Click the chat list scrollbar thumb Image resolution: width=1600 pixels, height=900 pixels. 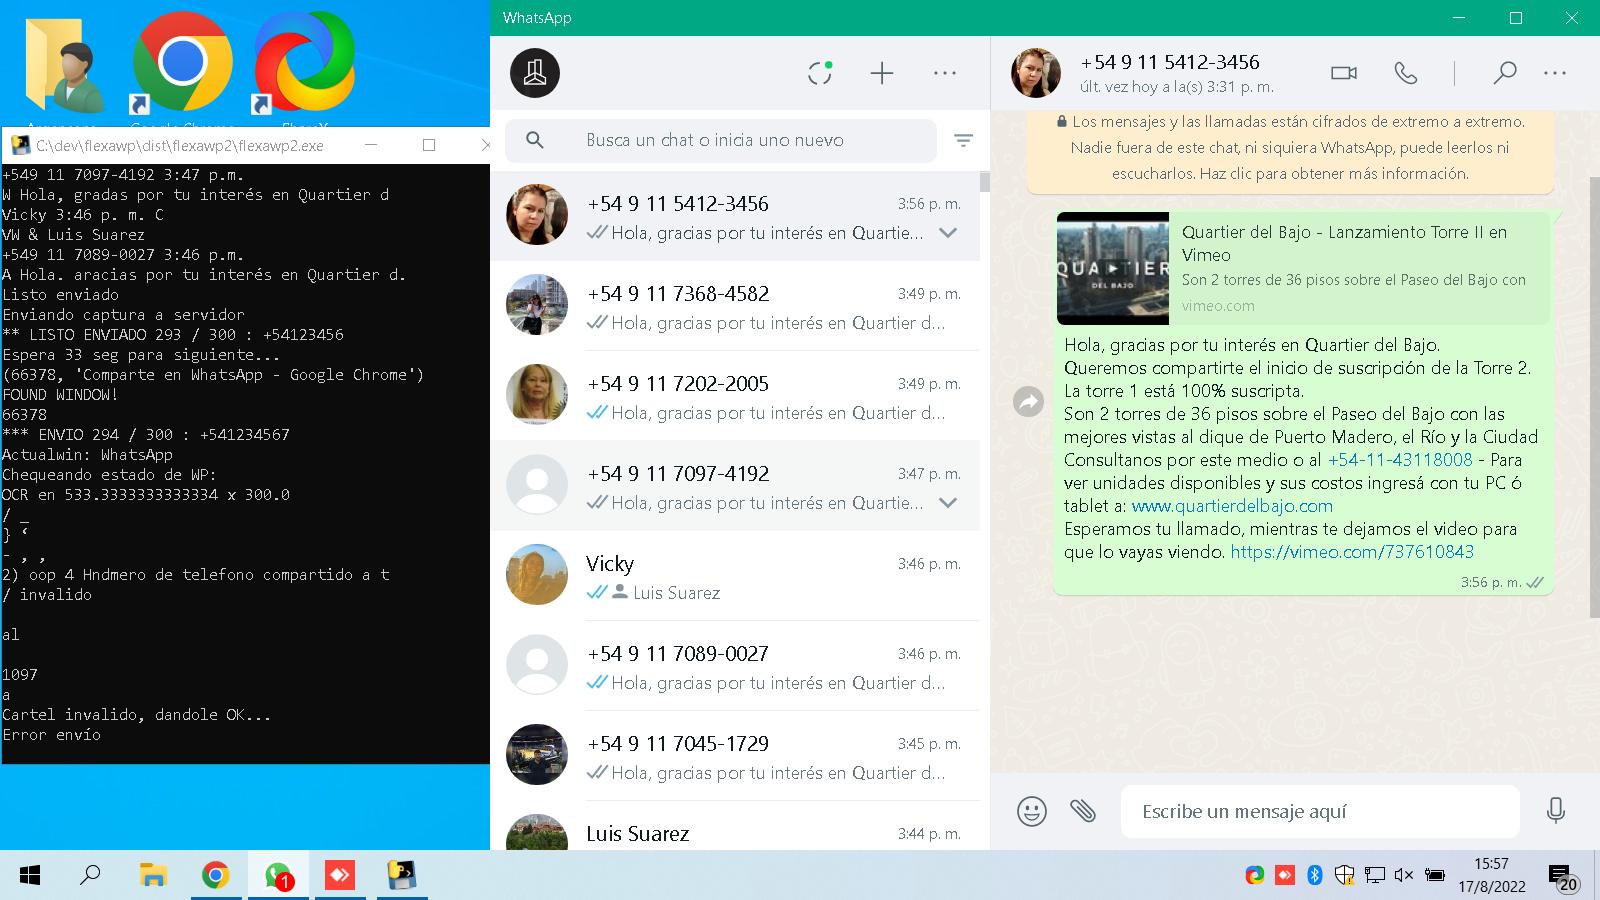pos(985,182)
